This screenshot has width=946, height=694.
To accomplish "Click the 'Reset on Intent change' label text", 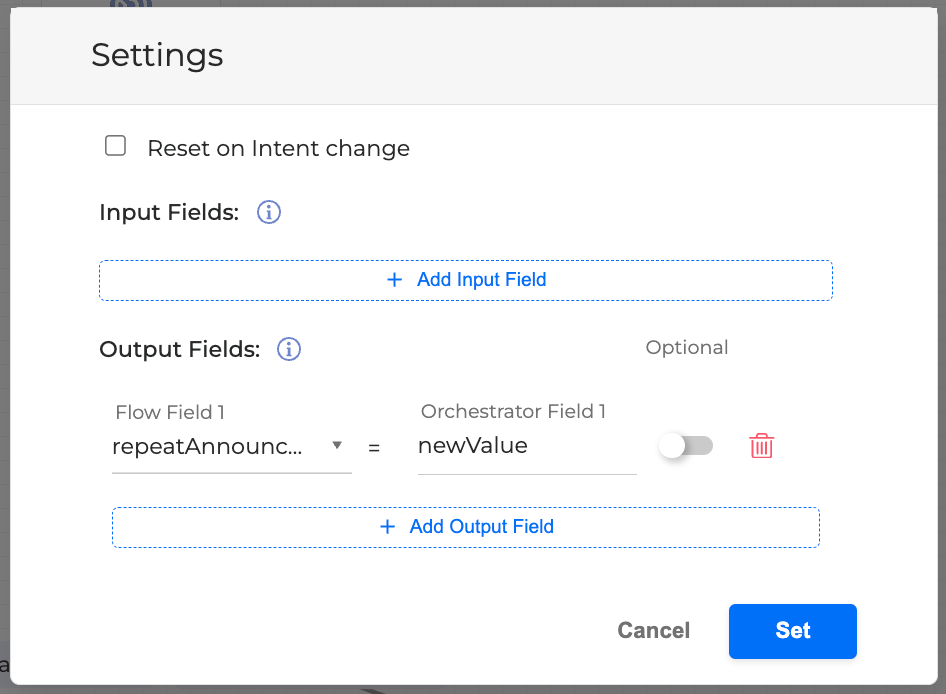I will pos(278,149).
